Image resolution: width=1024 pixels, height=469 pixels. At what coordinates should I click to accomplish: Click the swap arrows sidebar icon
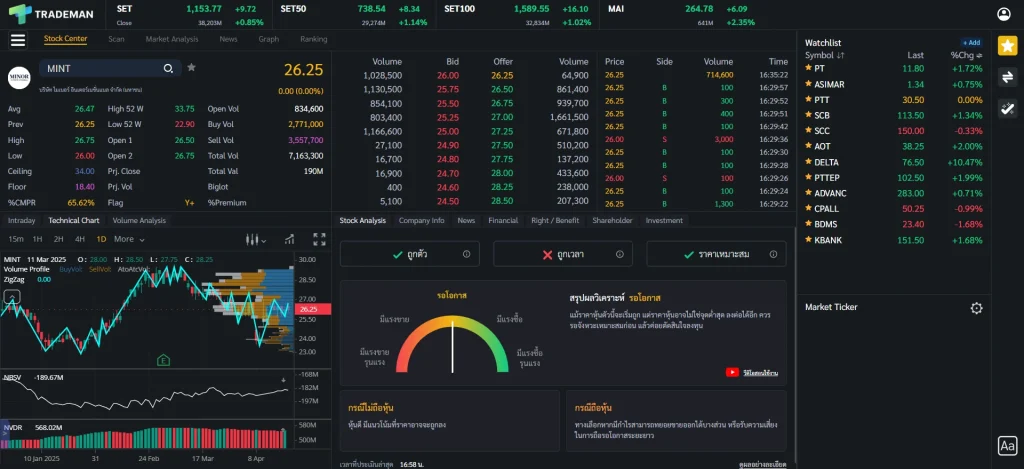[1007, 77]
